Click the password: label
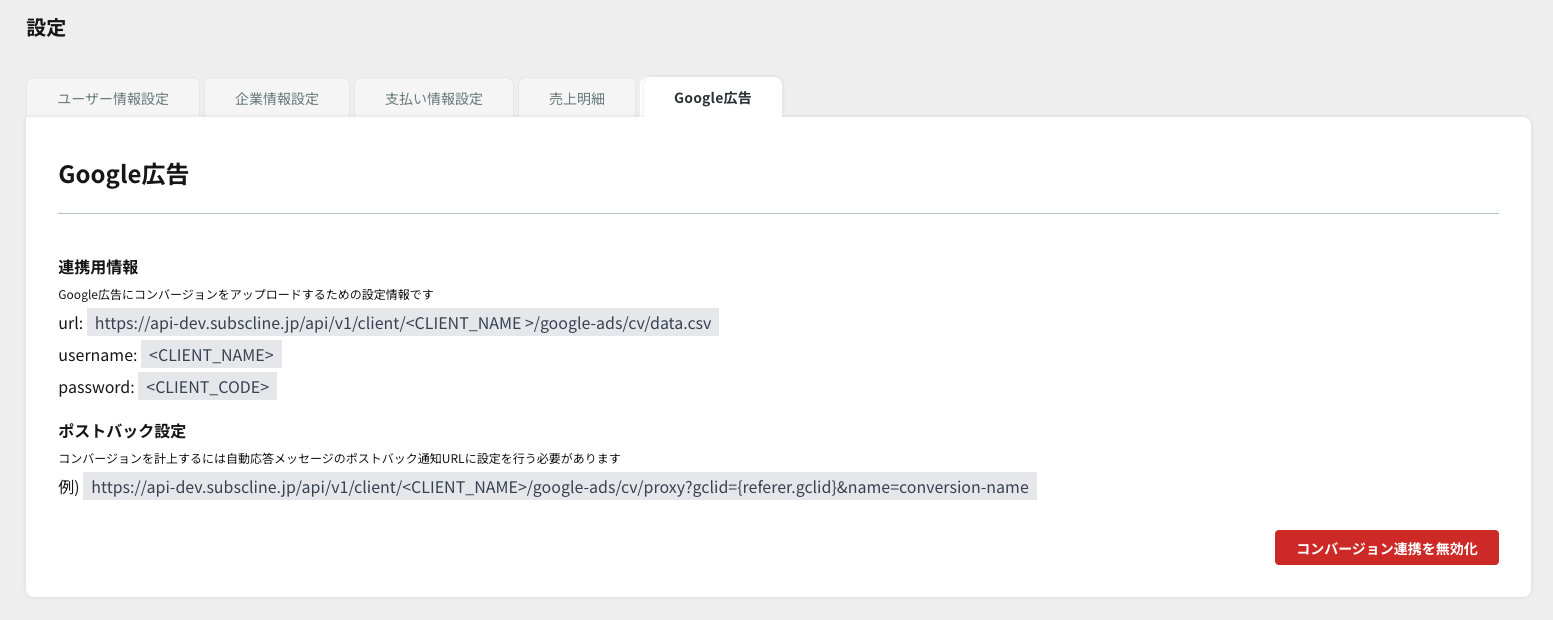The width and height of the screenshot is (1553, 620). pos(97,387)
